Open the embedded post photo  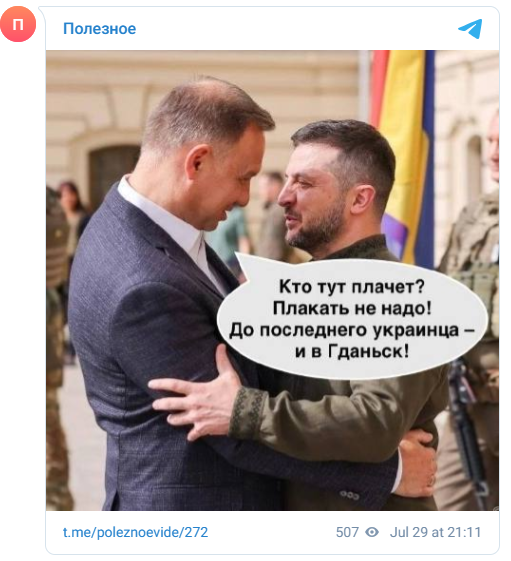click(272, 280)
